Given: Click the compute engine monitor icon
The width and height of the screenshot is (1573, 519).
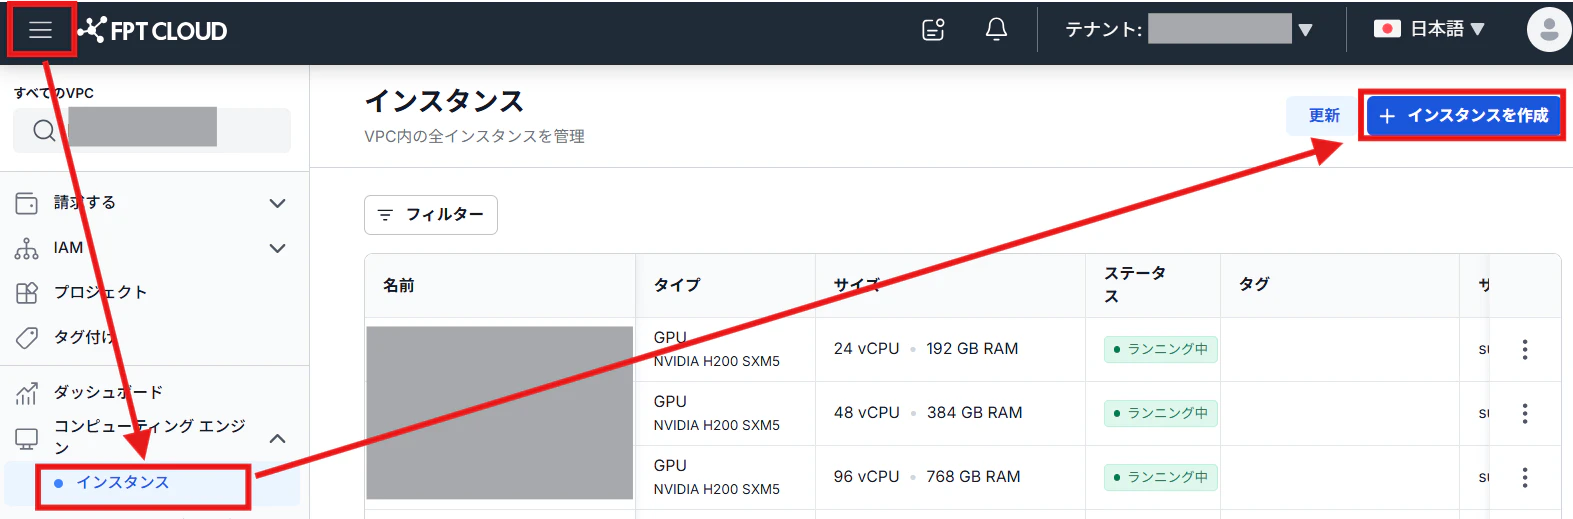Looking at the screenshot, I should coord(27,438).
